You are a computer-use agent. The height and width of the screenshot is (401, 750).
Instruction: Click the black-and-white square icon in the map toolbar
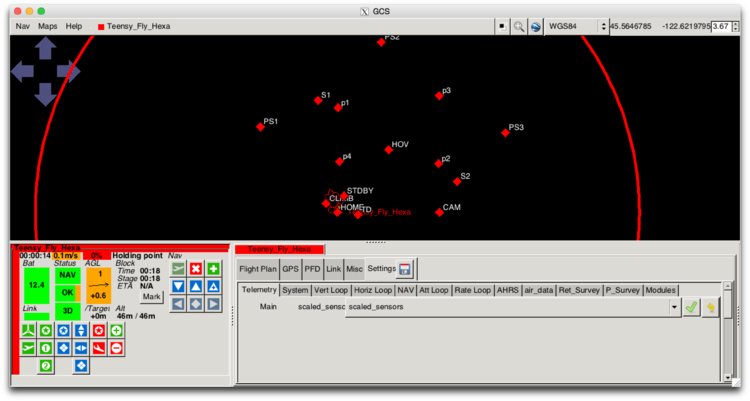(x=502, y=26)
